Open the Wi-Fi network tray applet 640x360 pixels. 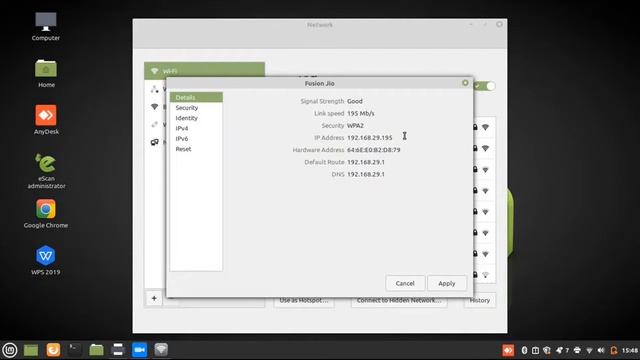pyautogui.click(x=589, y=350)
